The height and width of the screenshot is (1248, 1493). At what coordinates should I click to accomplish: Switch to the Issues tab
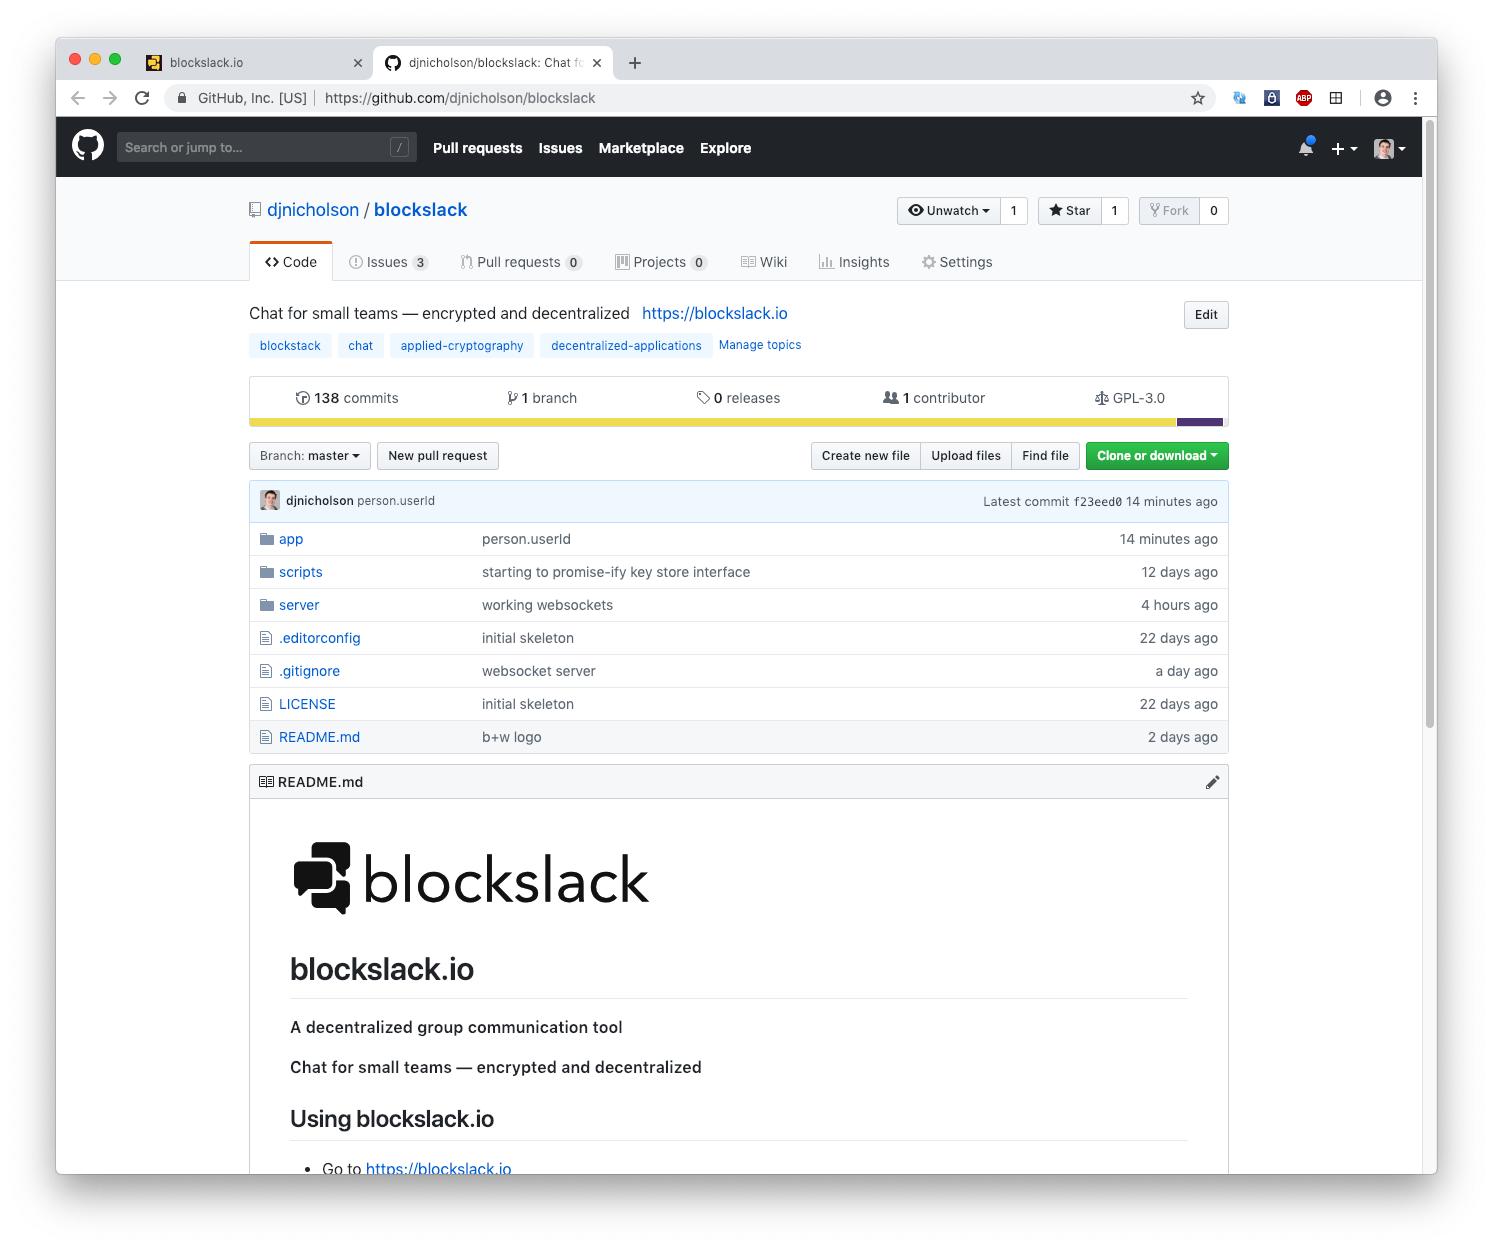click(386, 261)
